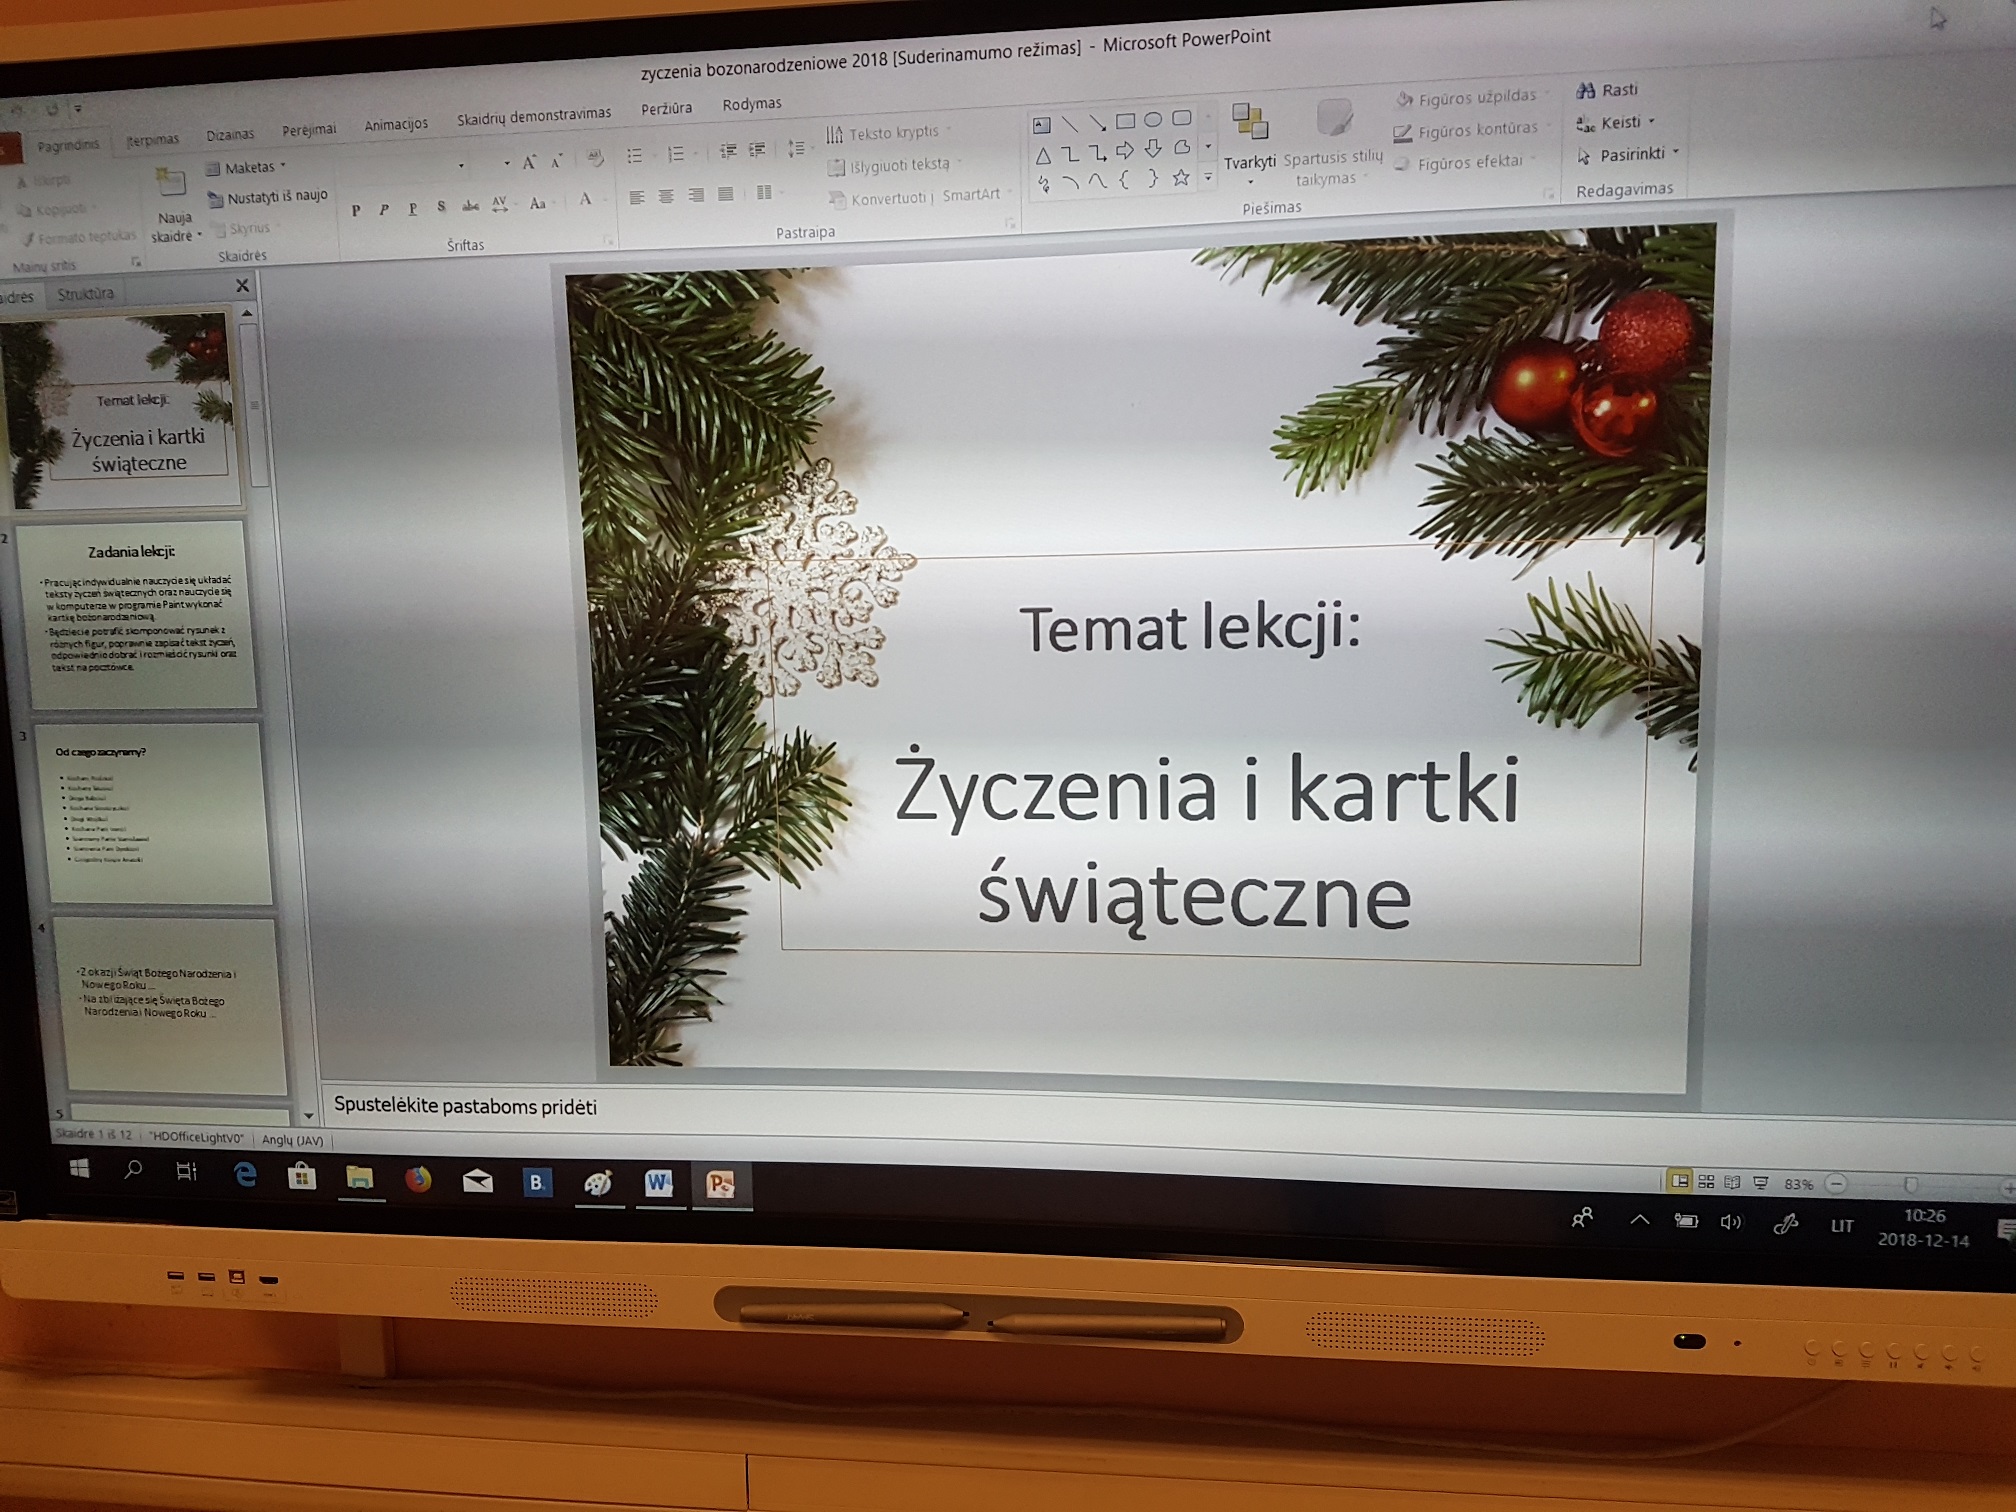This screenshot has width=2016, height=1512.
Task: Open the font color (A) picker
Action: pyautogui.click(x=586, y=200)
